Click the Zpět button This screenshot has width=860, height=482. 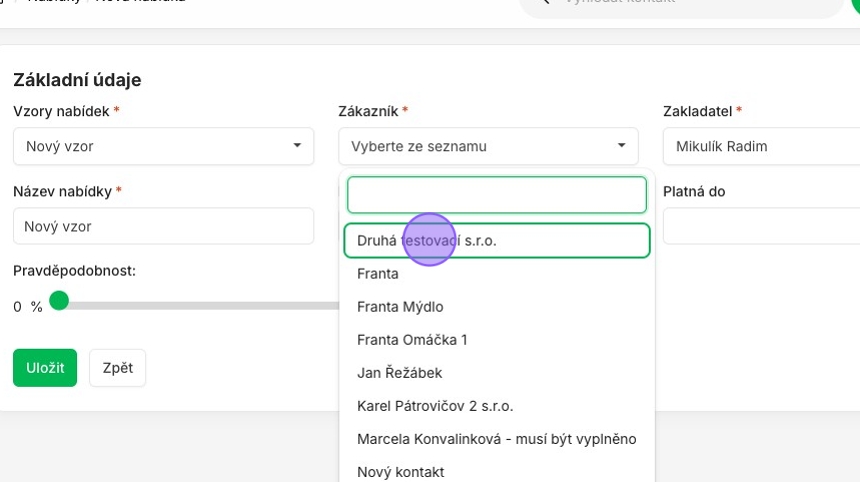click(117, 368)
